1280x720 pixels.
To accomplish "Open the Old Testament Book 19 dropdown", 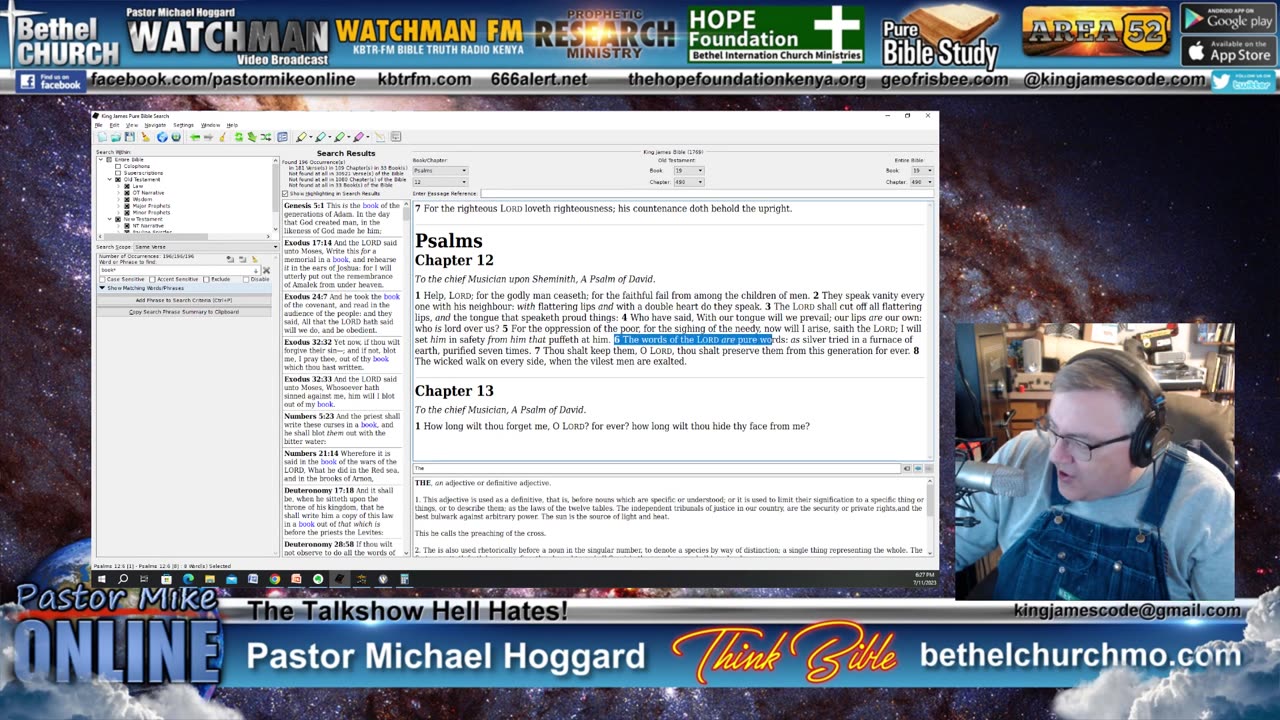I will (x=688, y=171).
